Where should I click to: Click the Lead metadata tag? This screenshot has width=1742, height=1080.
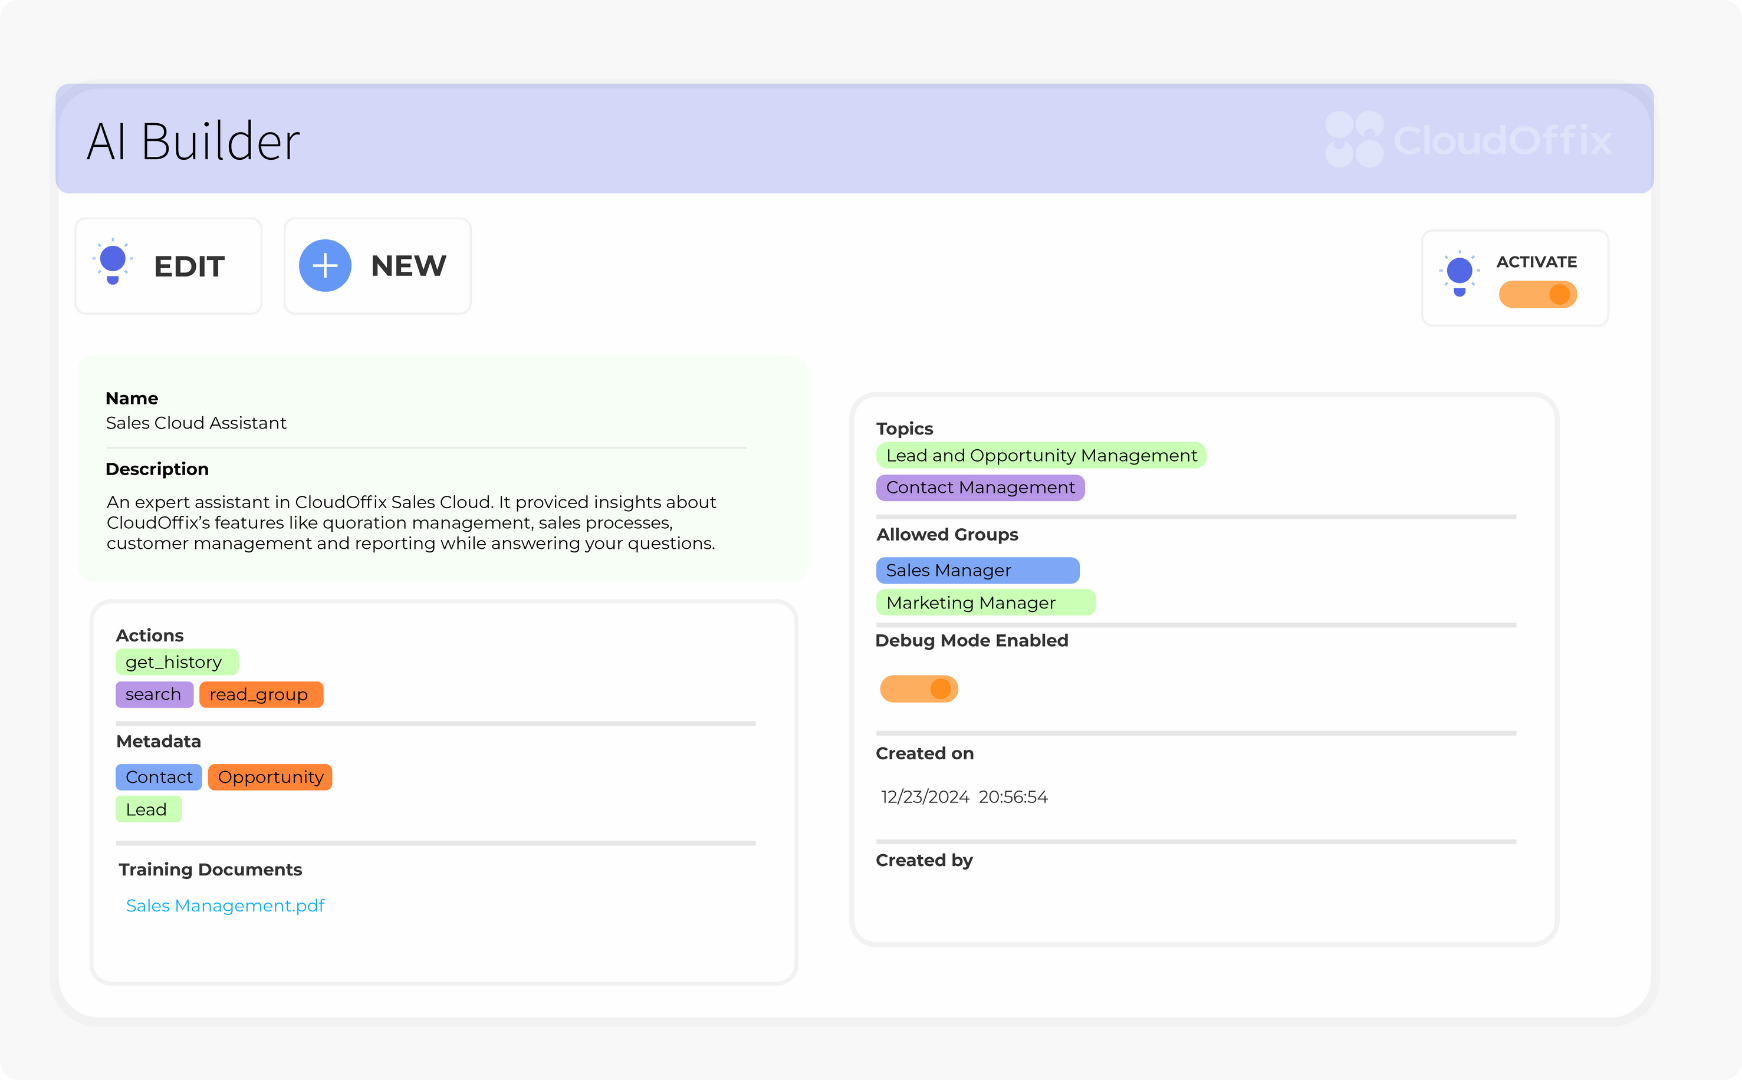148,809
